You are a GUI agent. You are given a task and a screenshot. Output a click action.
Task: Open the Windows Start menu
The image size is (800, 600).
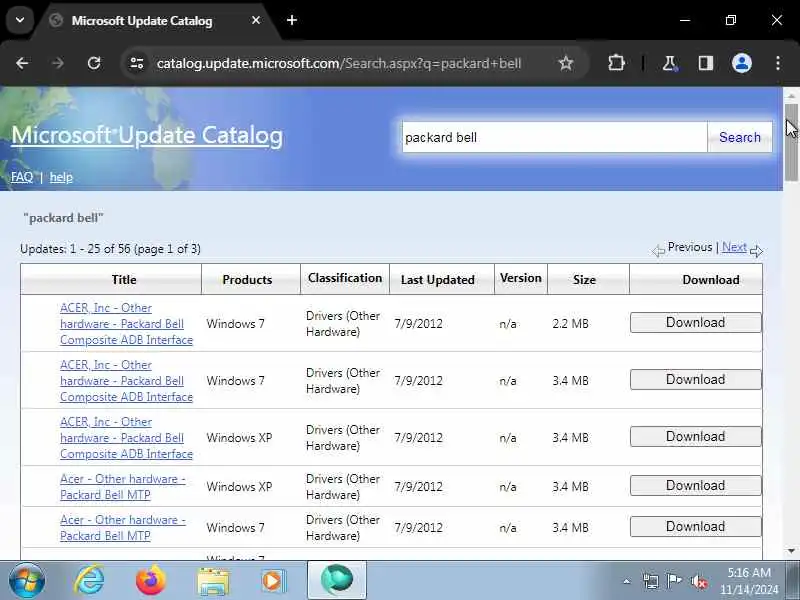27,581
